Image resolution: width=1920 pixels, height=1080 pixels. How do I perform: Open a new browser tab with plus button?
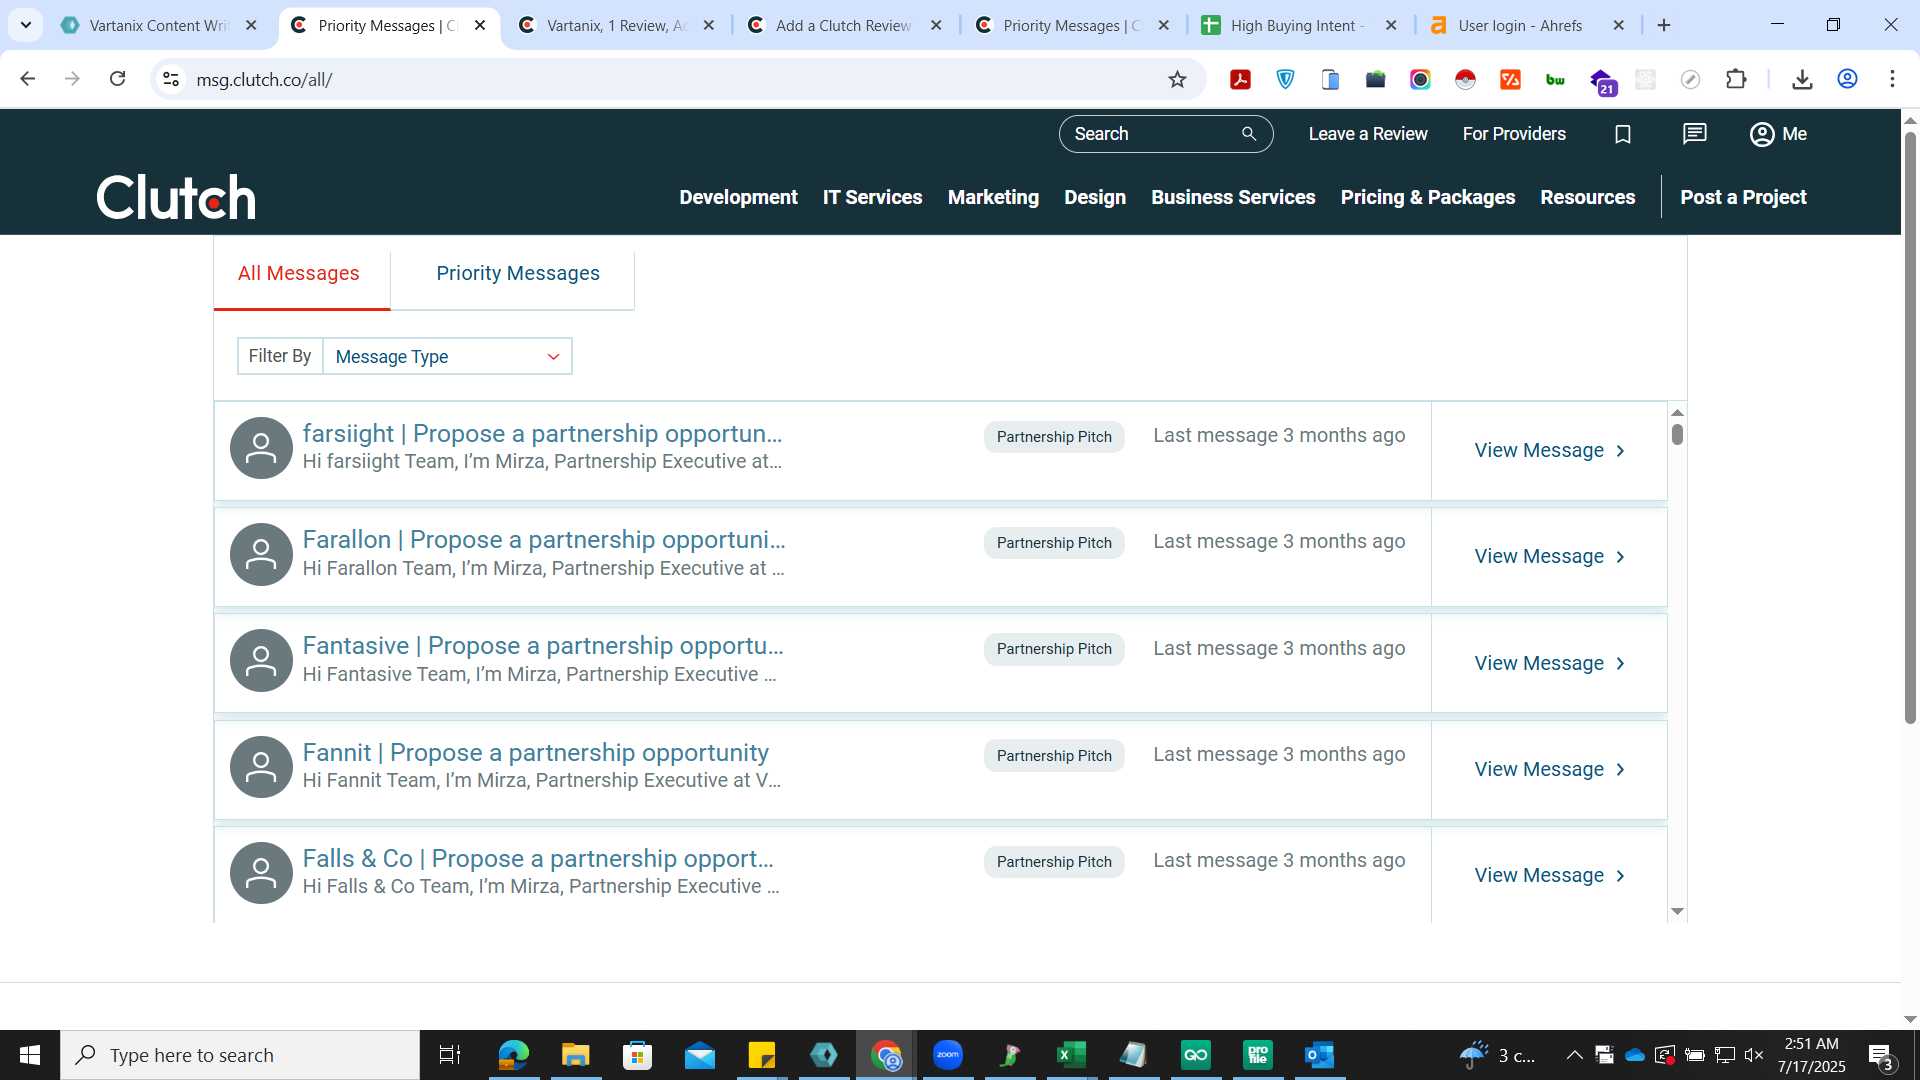click(x=1664, y=25)
